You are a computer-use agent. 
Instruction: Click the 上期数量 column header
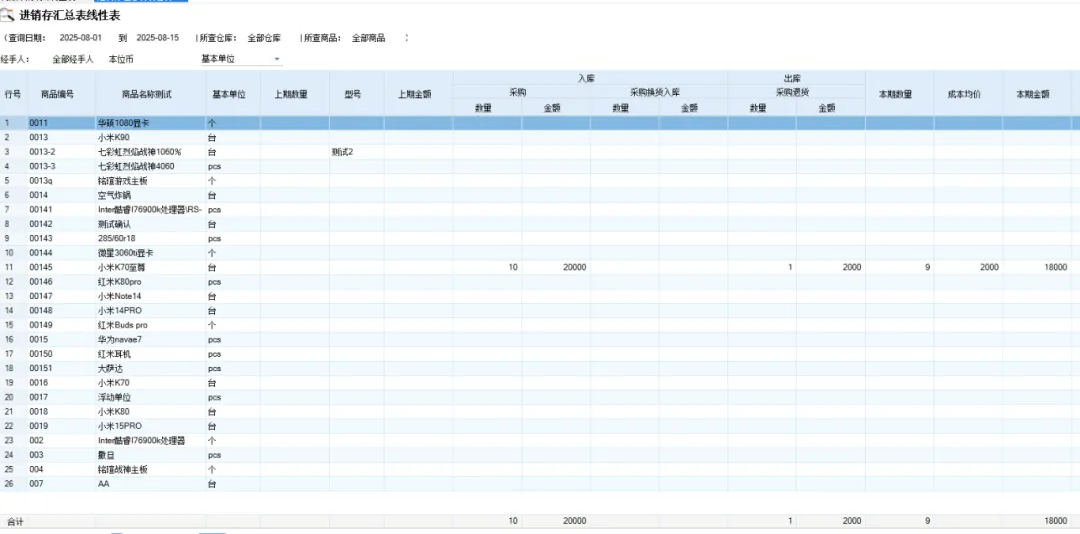[x=291, y=94]
